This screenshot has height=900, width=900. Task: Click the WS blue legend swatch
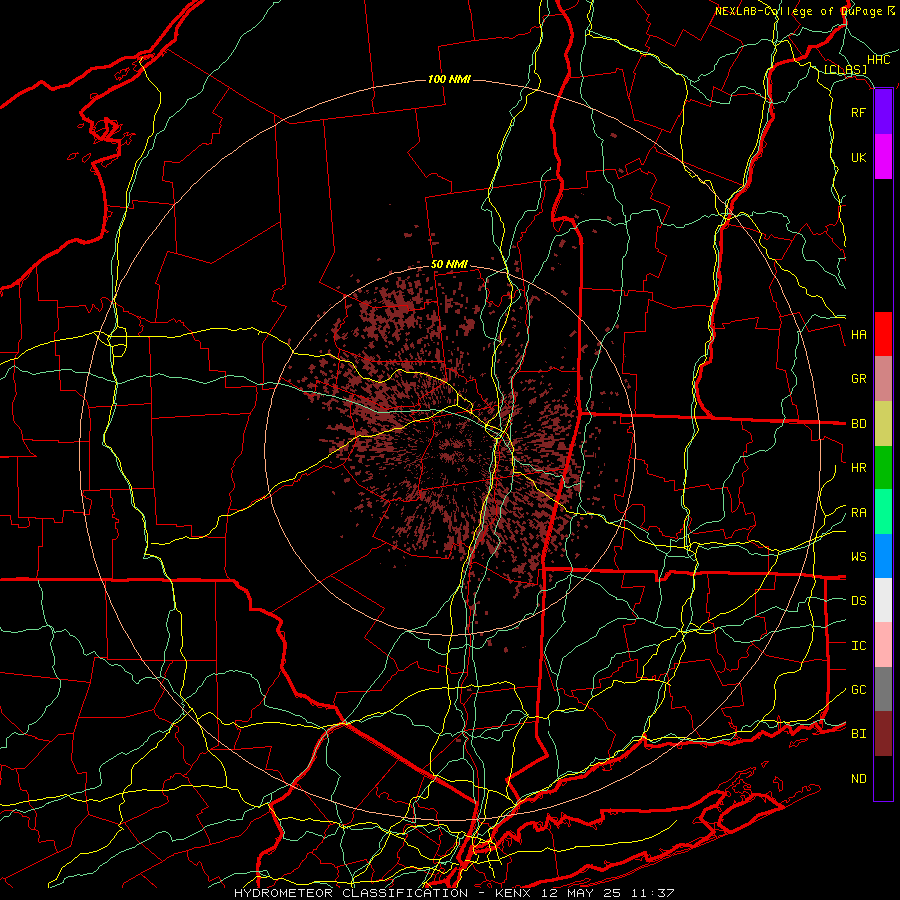pos(883,556)
